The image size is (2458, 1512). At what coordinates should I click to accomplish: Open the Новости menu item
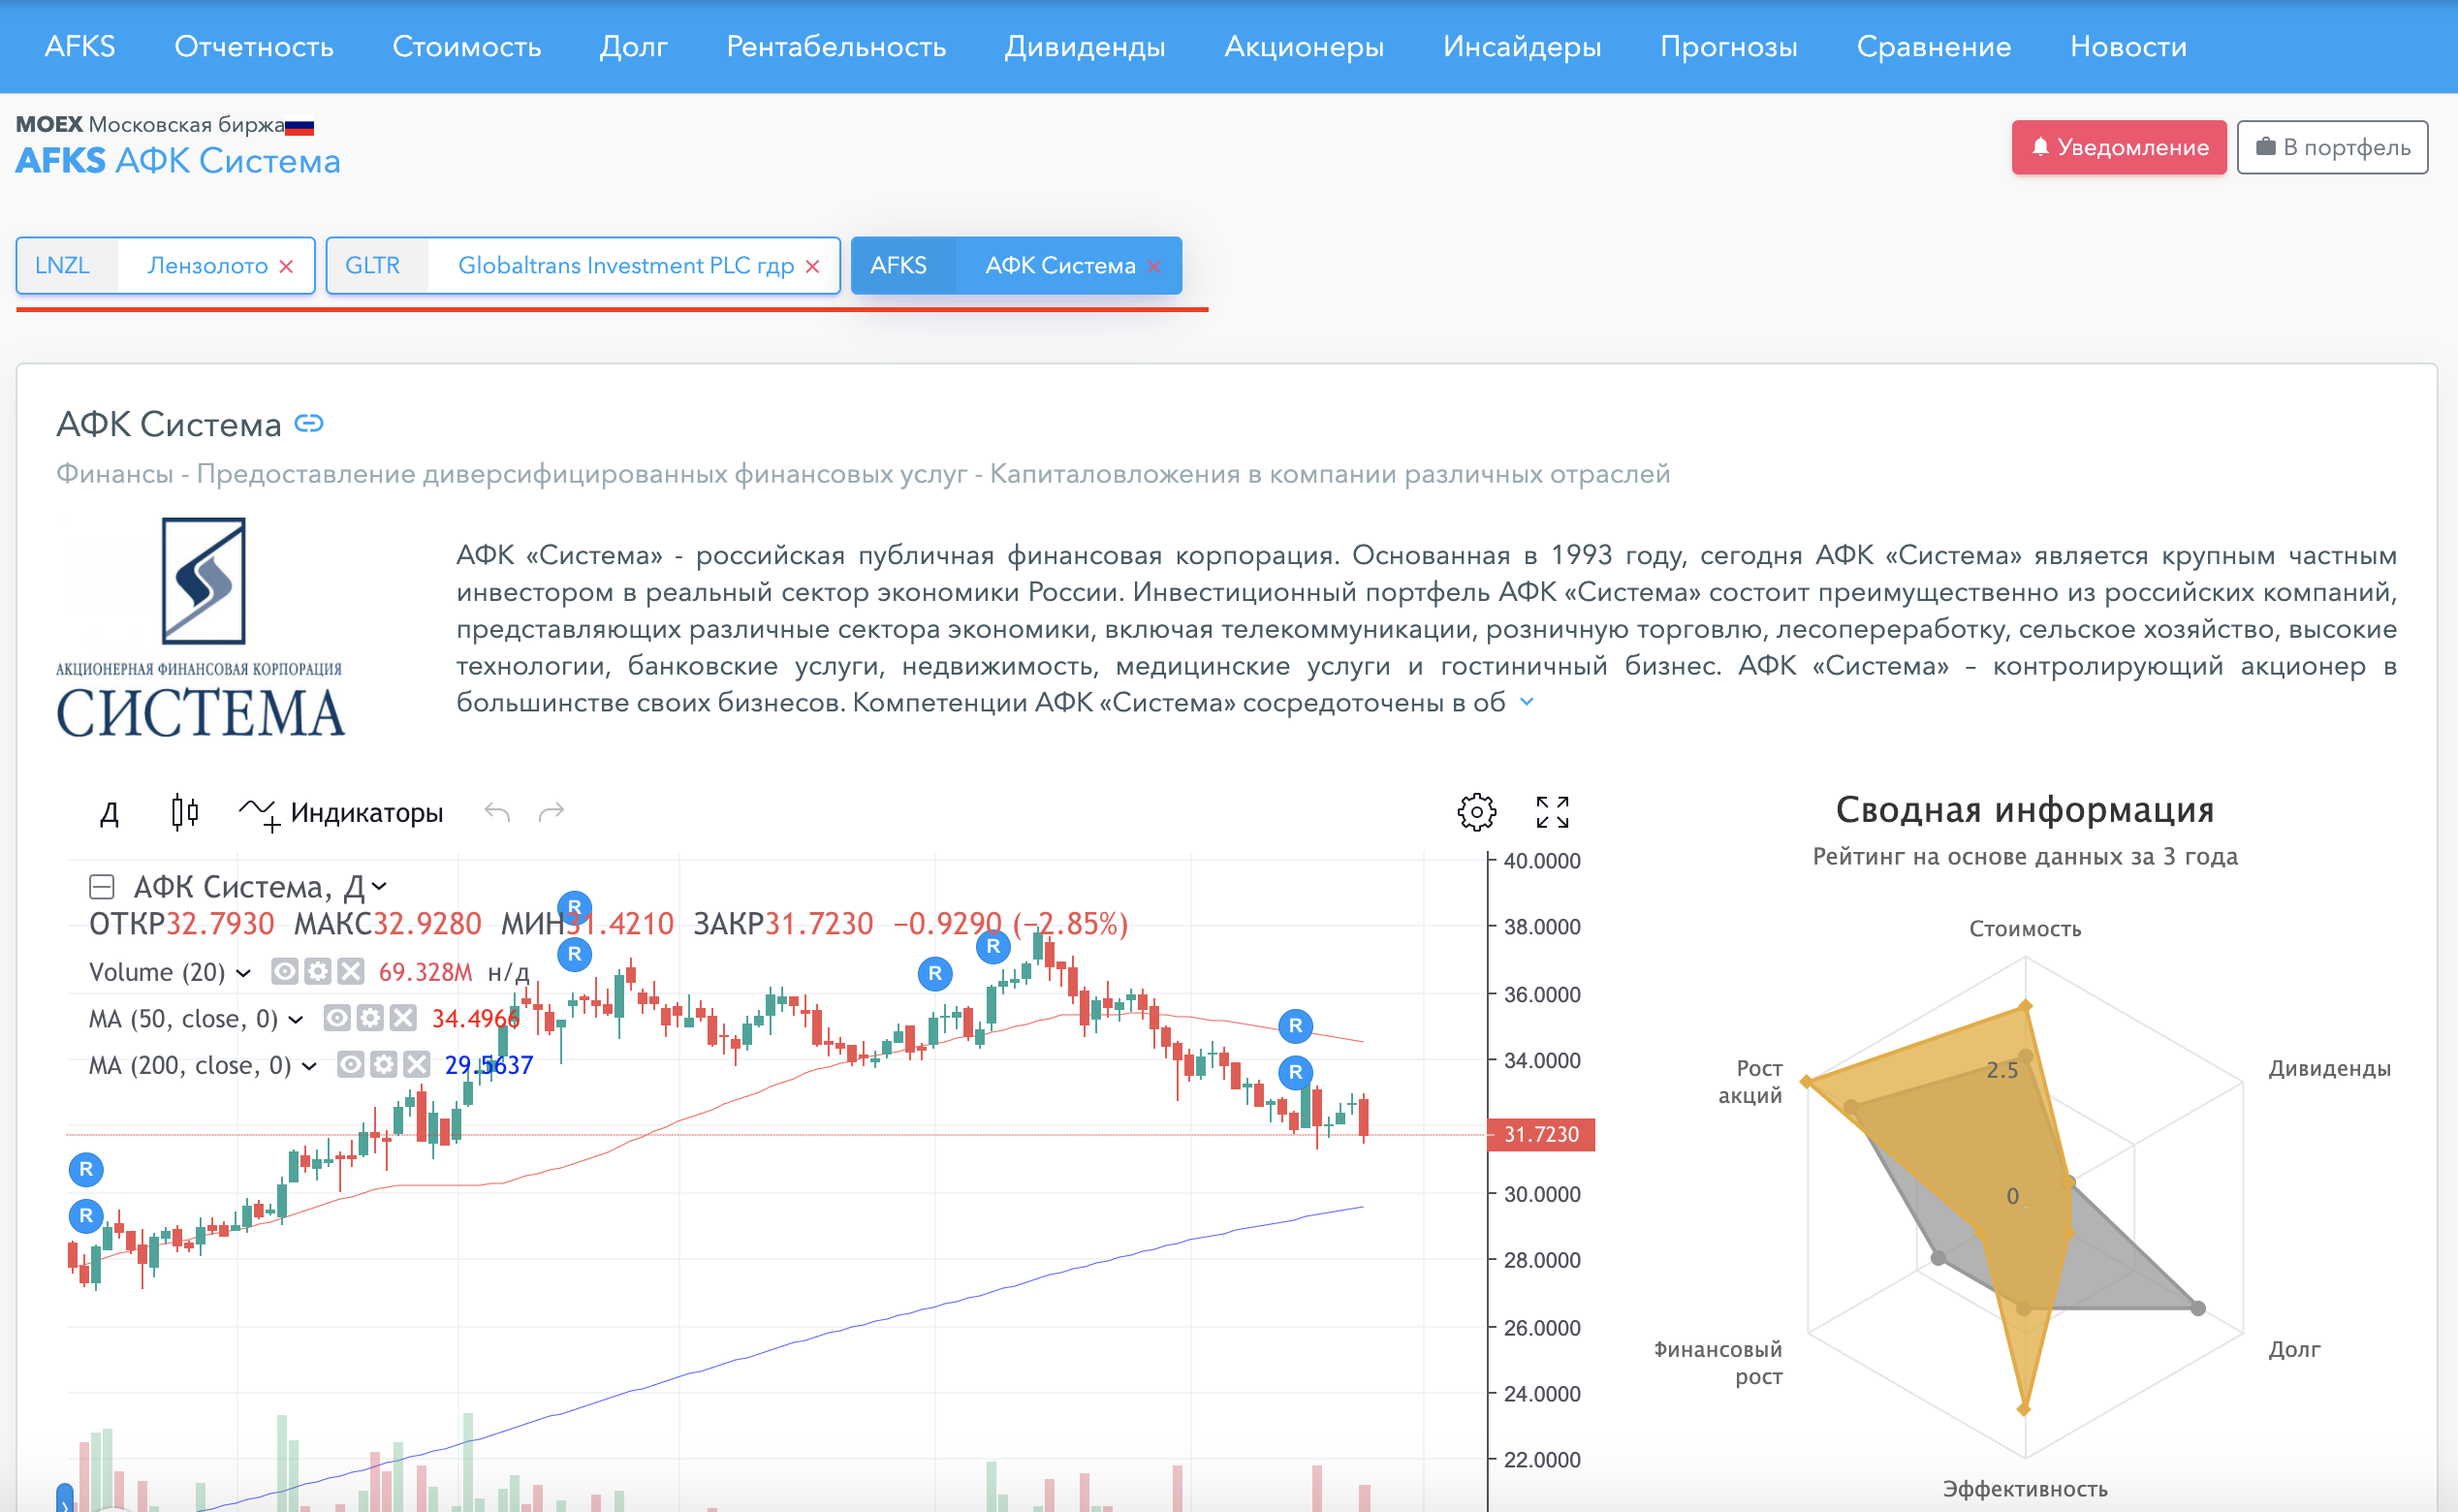2128,46
